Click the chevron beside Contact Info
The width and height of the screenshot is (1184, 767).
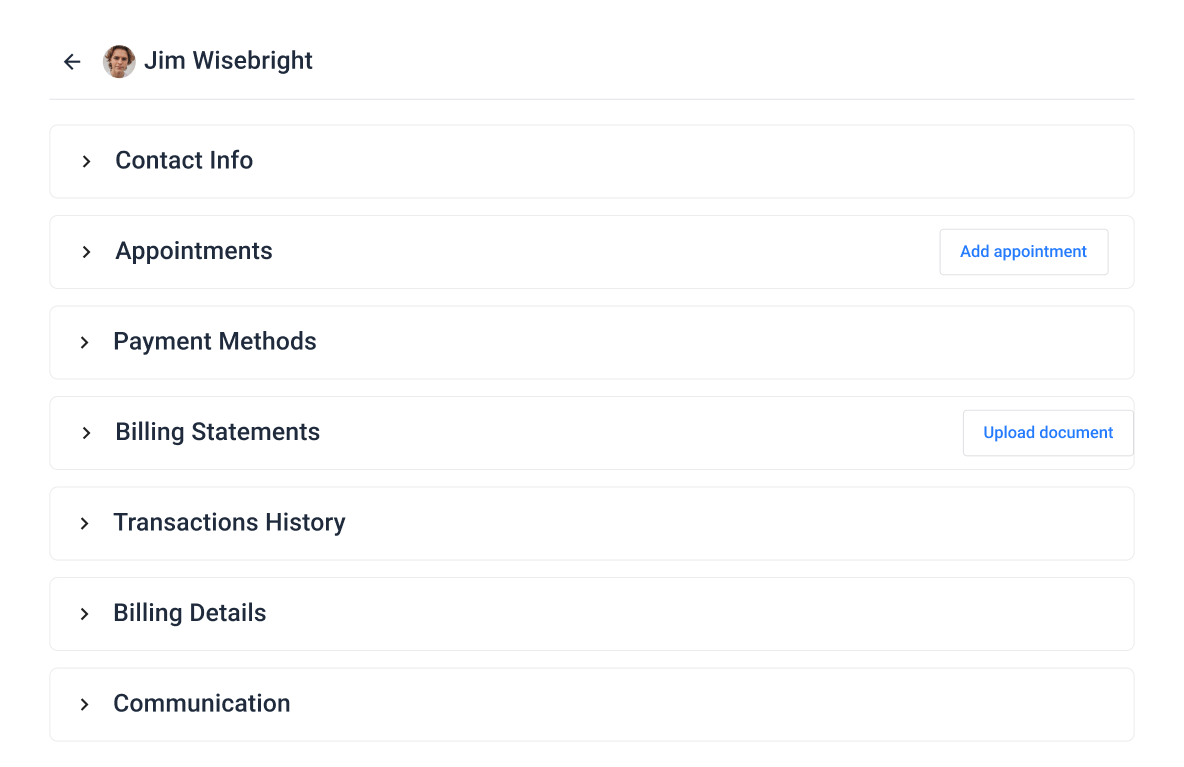tap(87, 161)
